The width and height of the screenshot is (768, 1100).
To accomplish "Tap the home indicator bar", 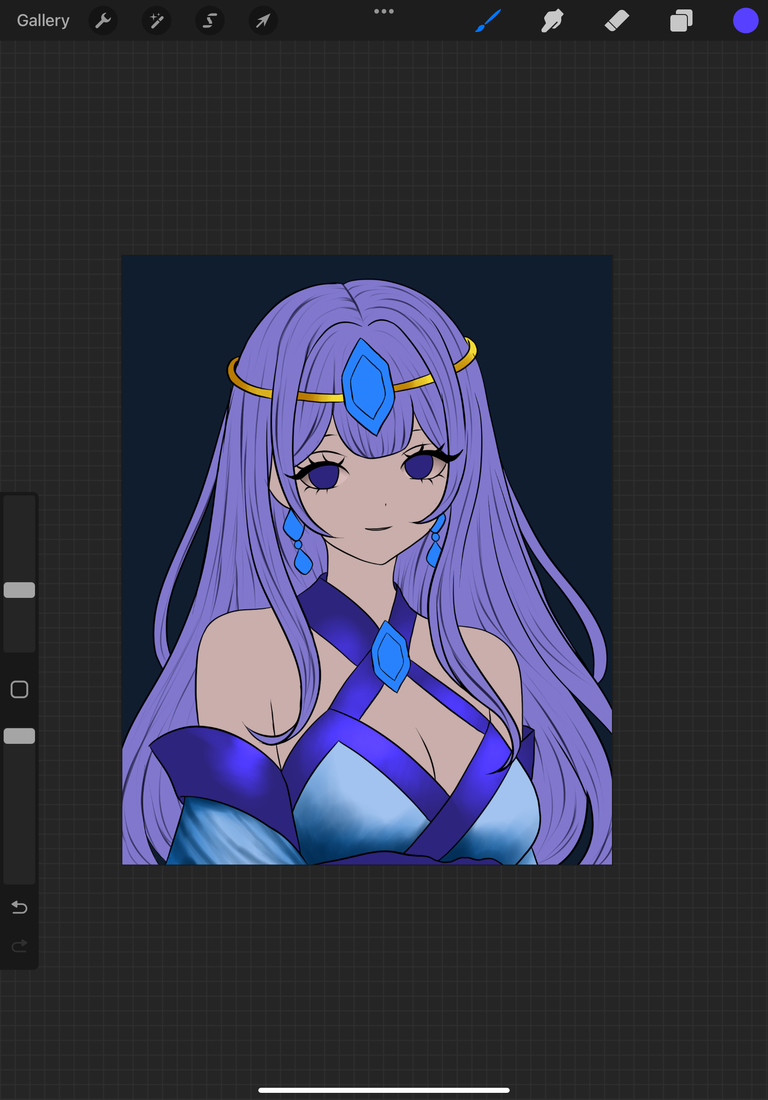I will pyautogui.click(x=384, y=1090).
